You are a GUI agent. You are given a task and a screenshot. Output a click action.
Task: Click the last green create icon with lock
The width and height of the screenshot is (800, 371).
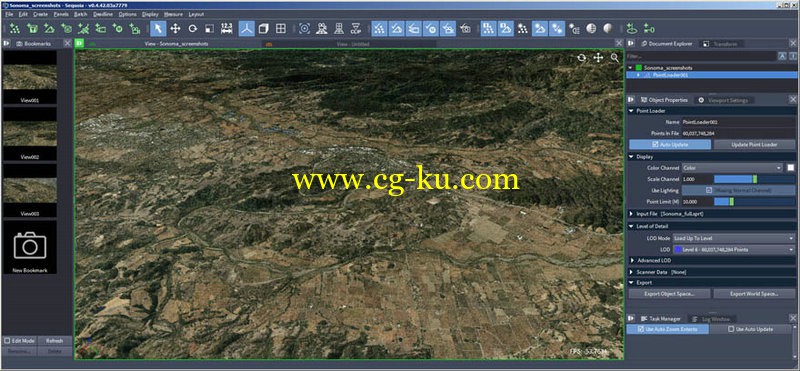point(135,29)
